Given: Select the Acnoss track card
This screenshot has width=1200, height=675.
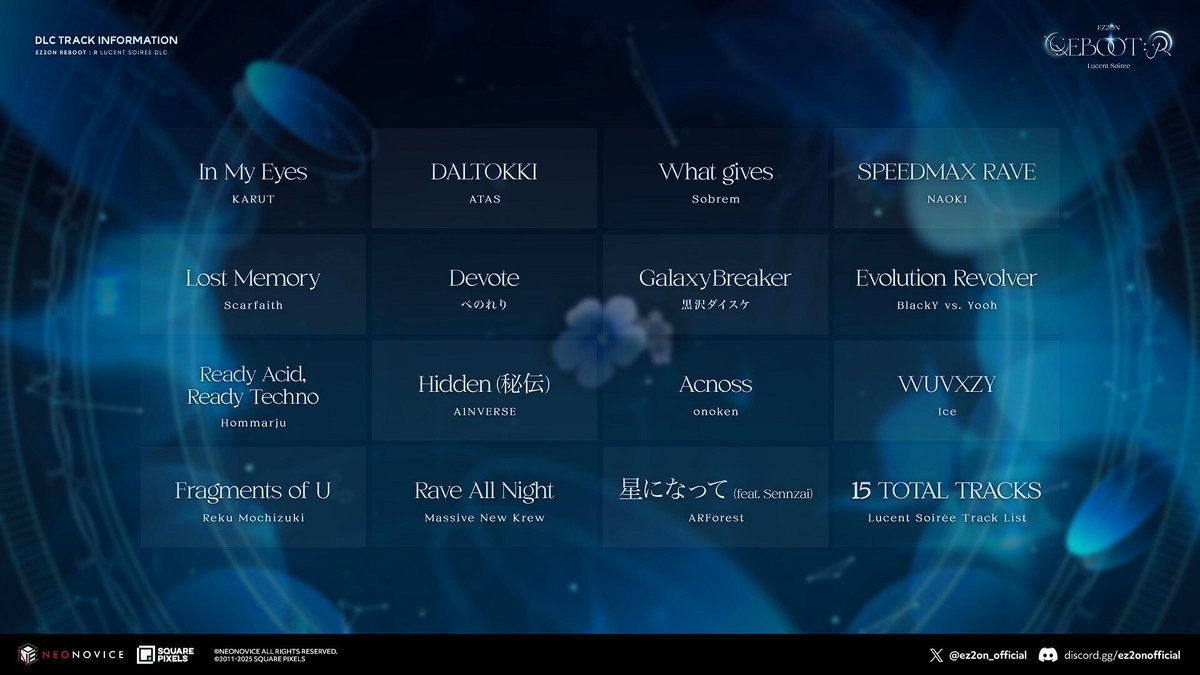Looking at the screenshot, I should pyautogui.click(x=715, y=391).
